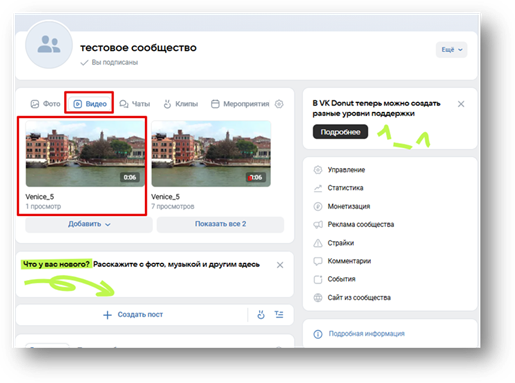Open Venice_5 video with 7 просмотров
This screenshot has width=515, height=383.
[x=211, y=153]
